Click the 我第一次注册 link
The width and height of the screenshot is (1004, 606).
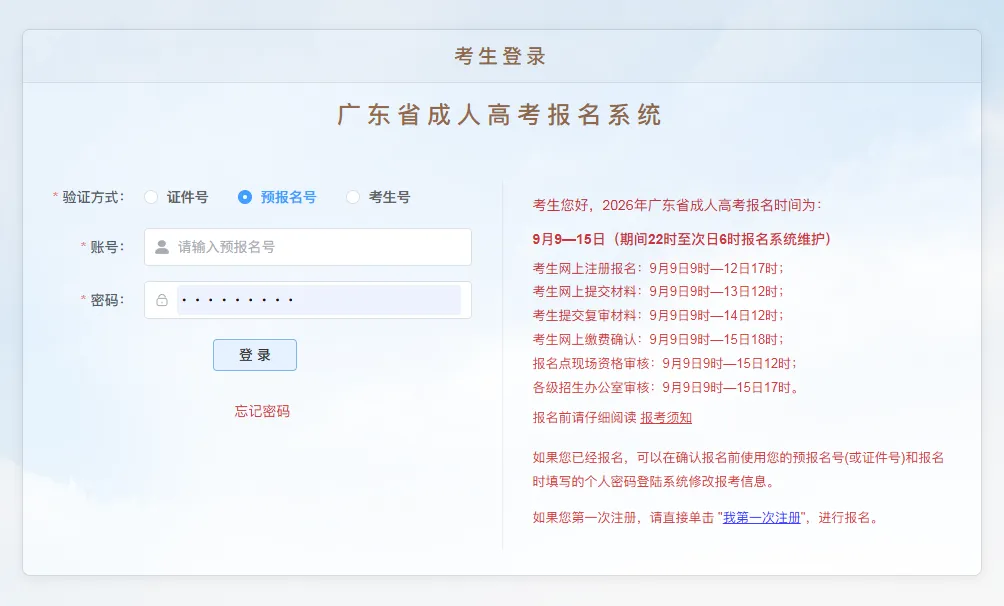tap(762, 518)
